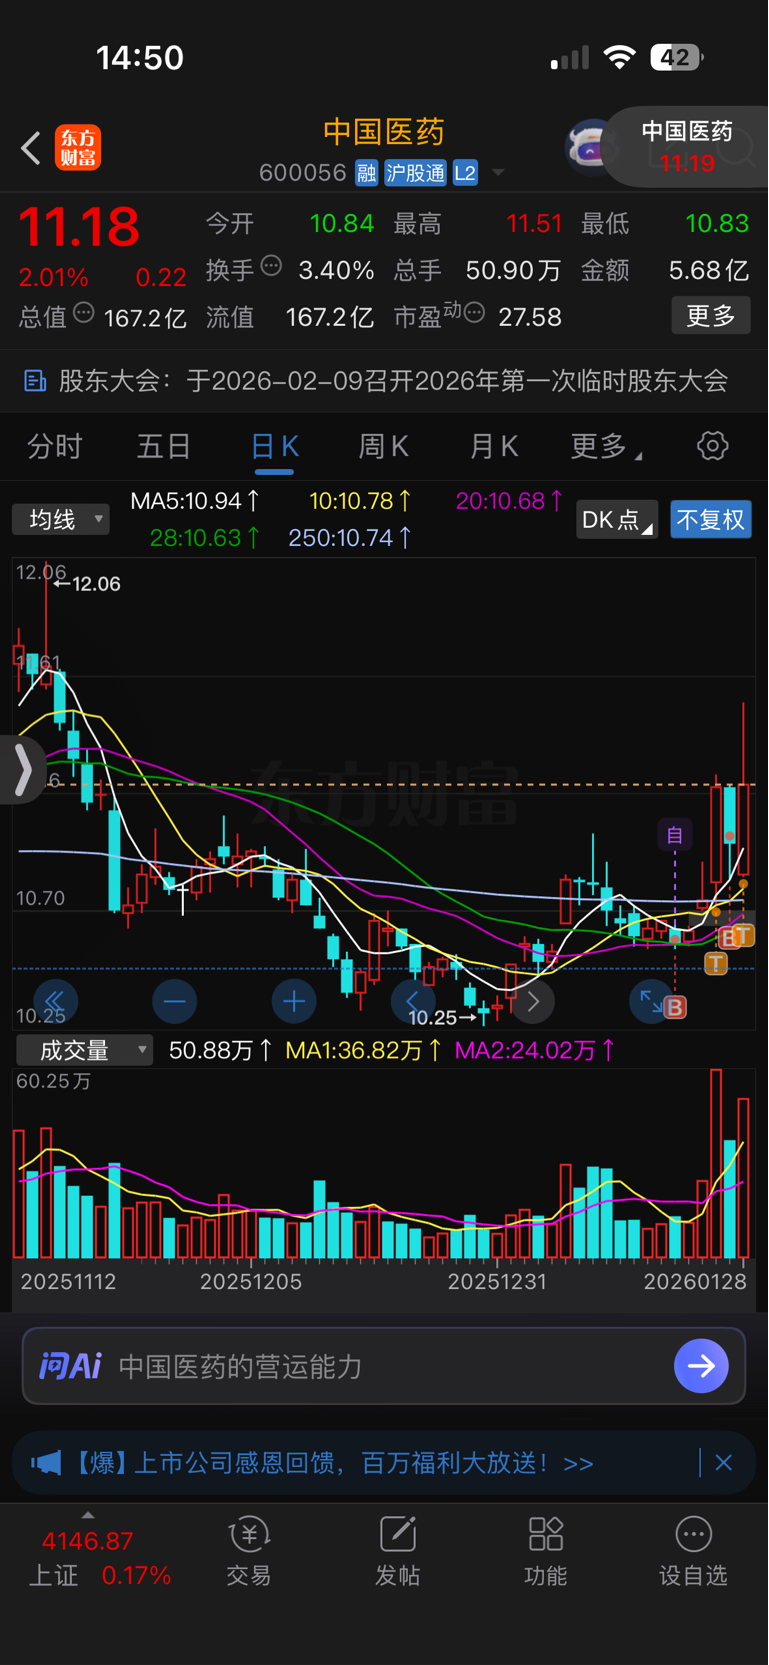The image size is (769, 1665).
Task: Open the DK点 dropdown
Action: pos(617,519)
